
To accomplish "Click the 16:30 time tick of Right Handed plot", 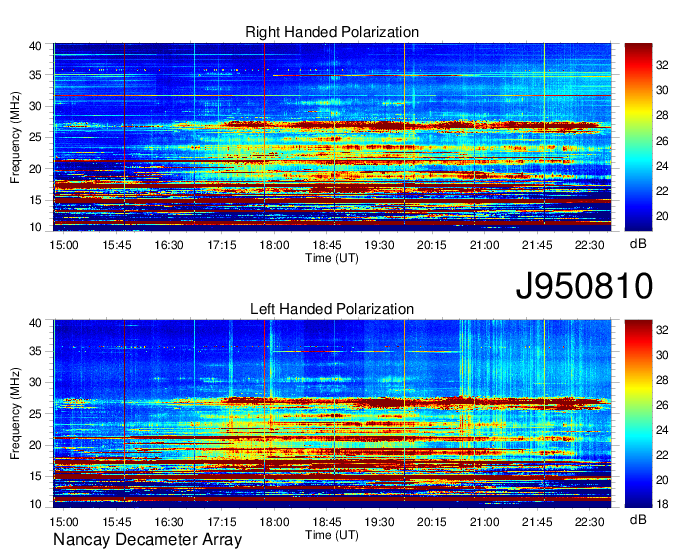I will (169, 245).
